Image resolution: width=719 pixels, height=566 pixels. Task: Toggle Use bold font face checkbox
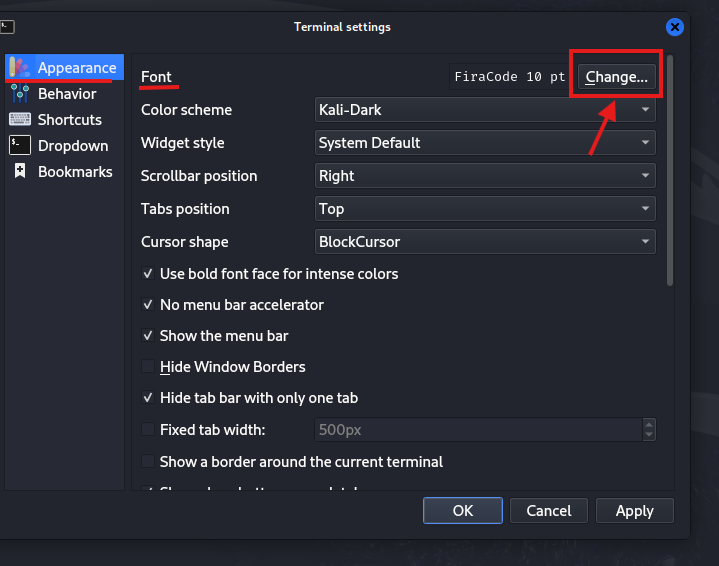click(x=148, y=274)
